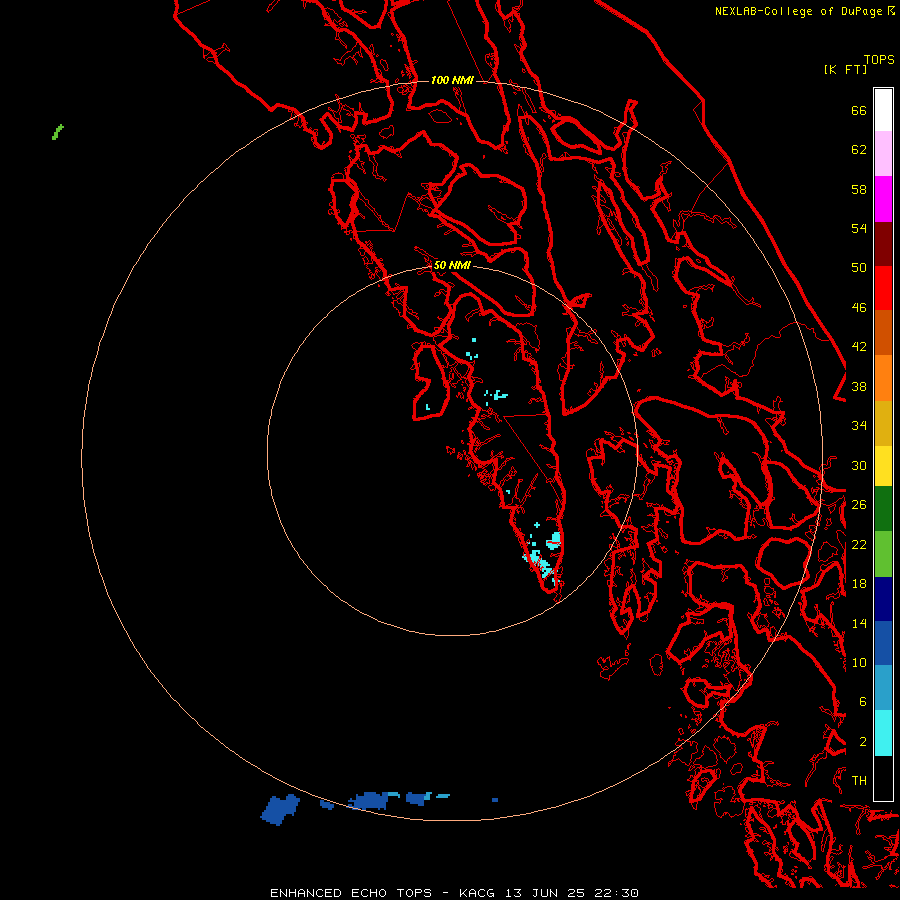Click the "TH" legend label

(x=859, y=781)
